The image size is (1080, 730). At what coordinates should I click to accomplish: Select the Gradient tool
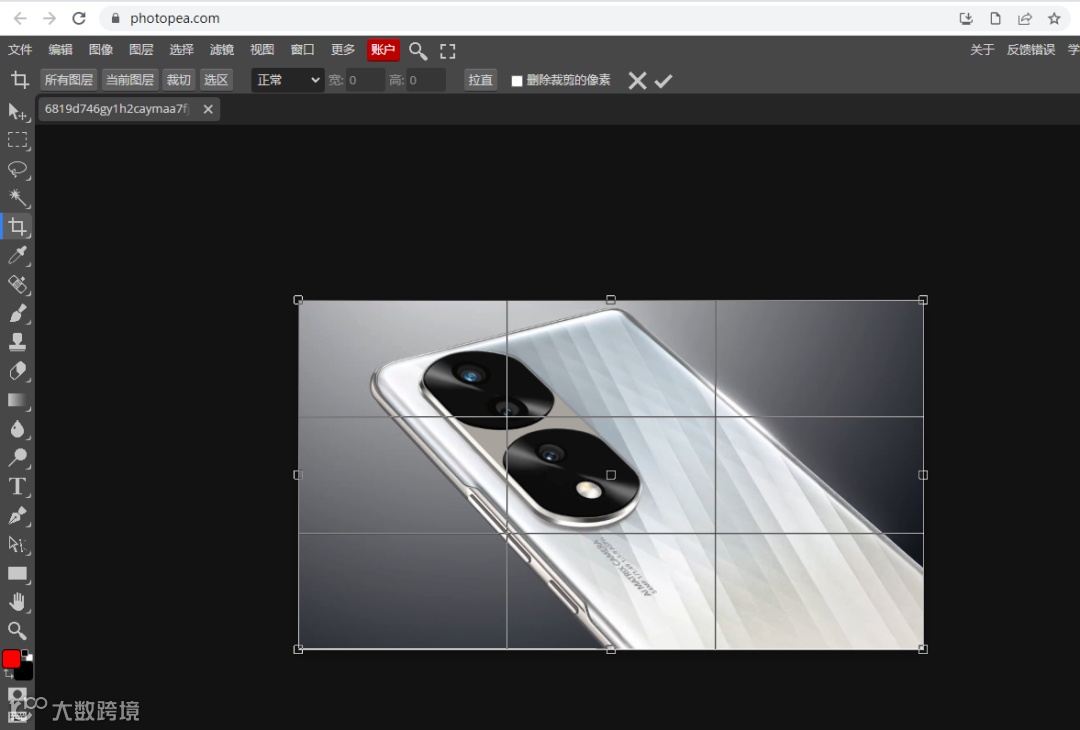(17, 400)
